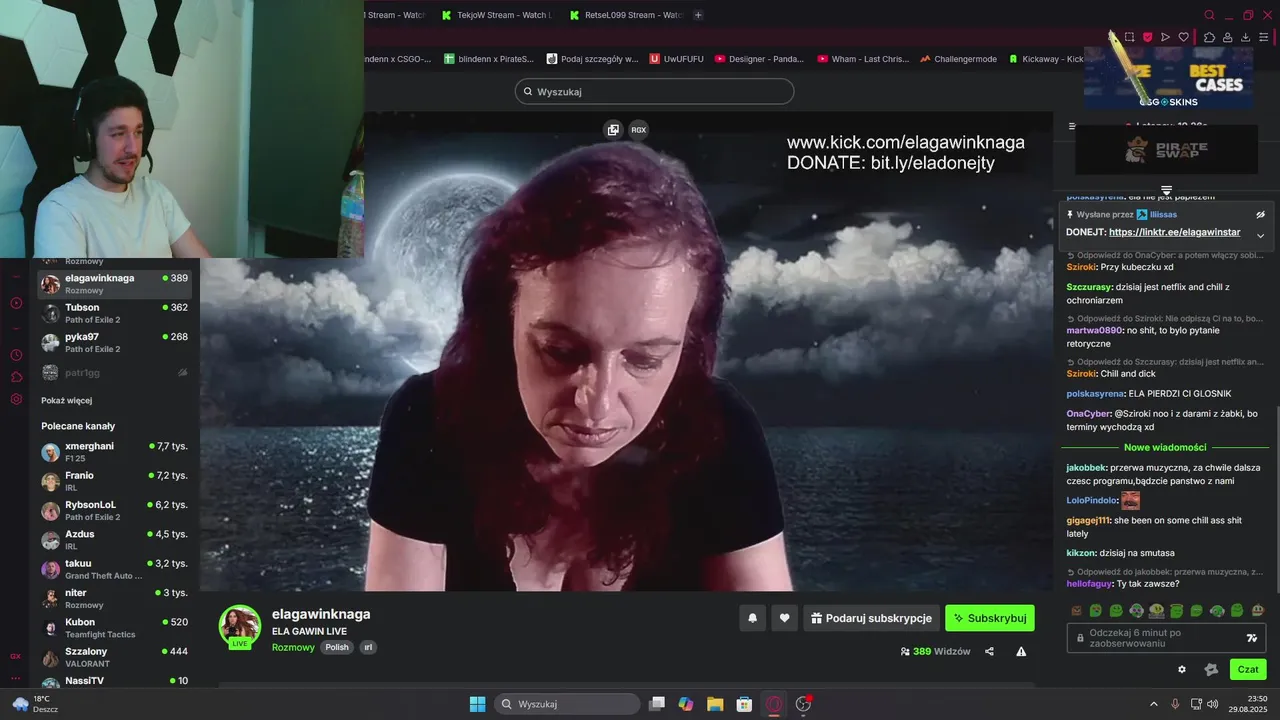Image resolution: width=1280 pixels, height=720 pixels.
Task: Click the notification bell for elagawinknaga
Action: [753, 618]
